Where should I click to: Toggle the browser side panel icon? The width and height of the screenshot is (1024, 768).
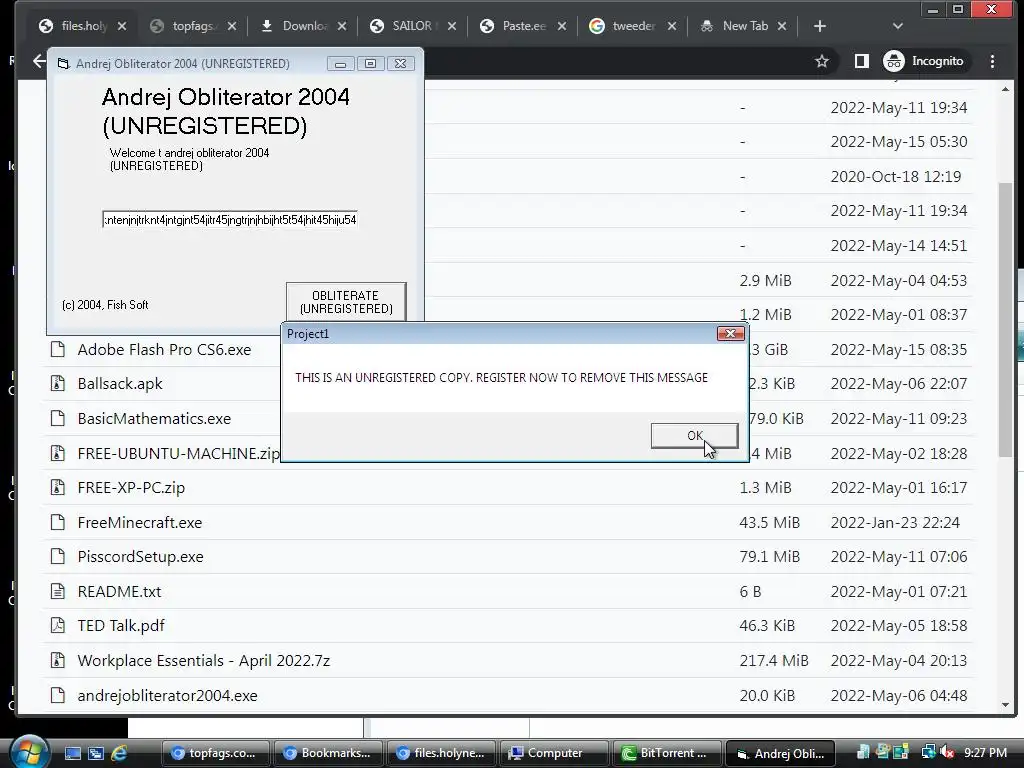coord(861,61)
